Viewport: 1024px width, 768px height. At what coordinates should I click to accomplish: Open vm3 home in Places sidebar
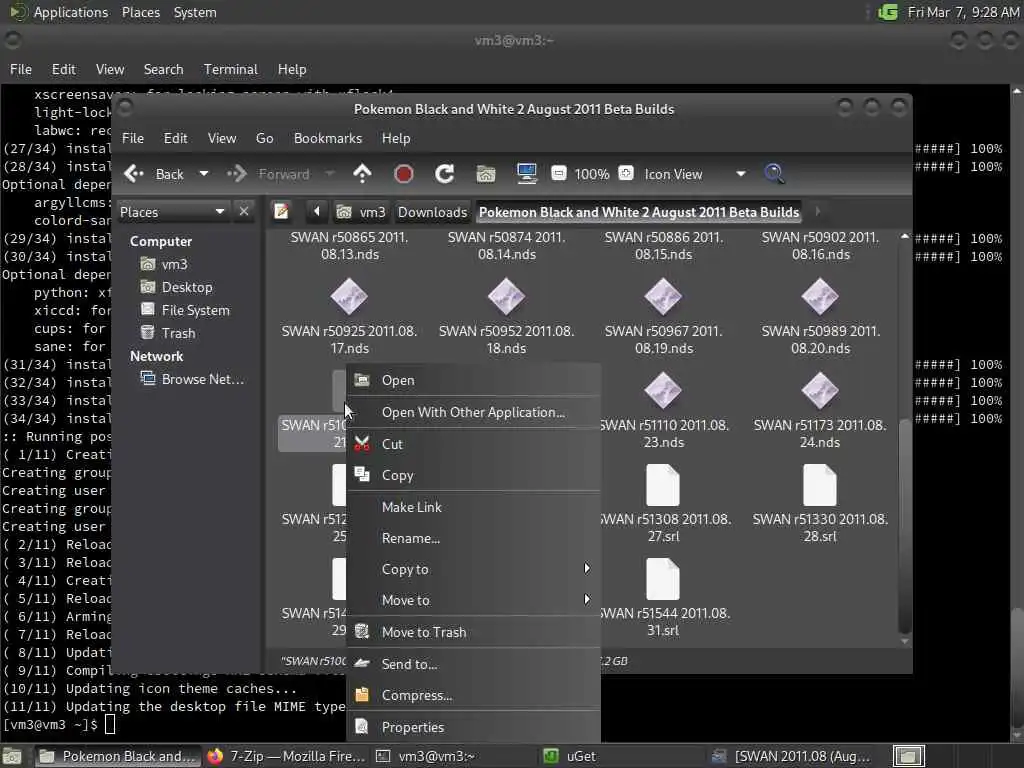click(x=174, y=264)
